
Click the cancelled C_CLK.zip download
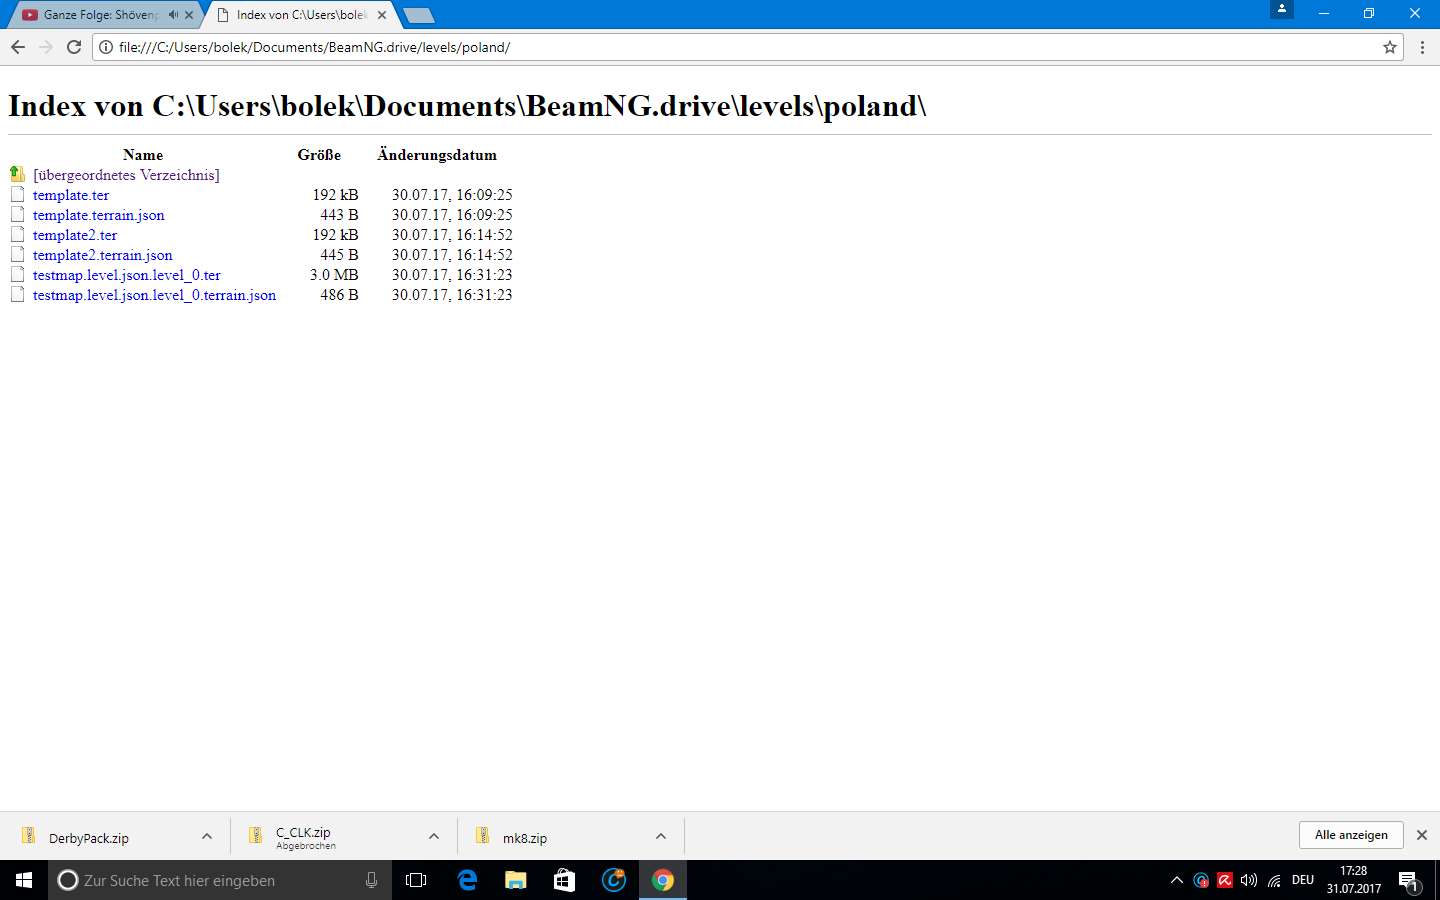coord(305,838)
